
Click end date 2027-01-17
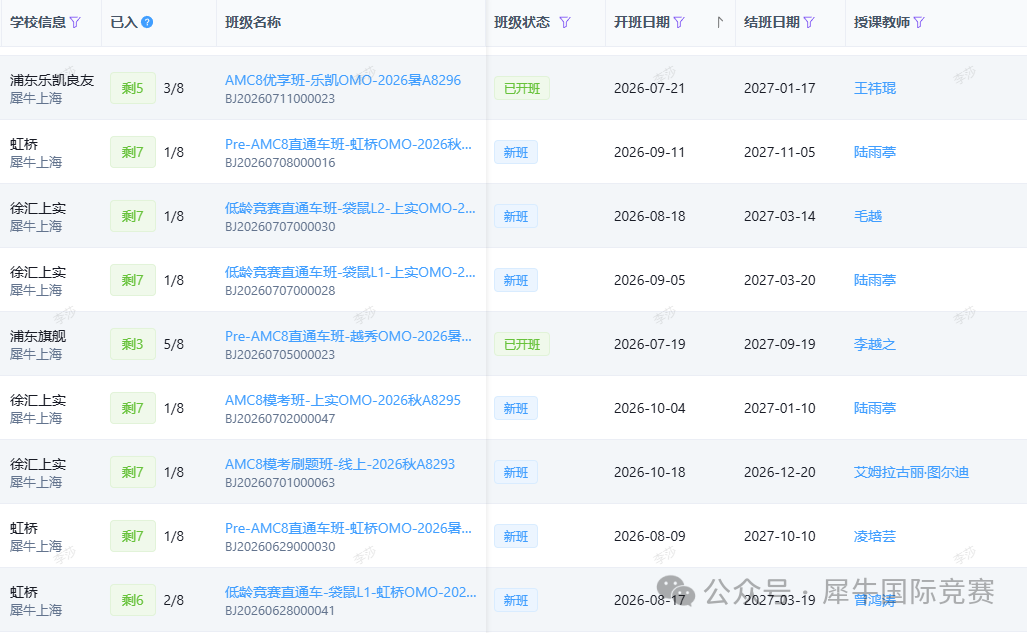(779, 88)
